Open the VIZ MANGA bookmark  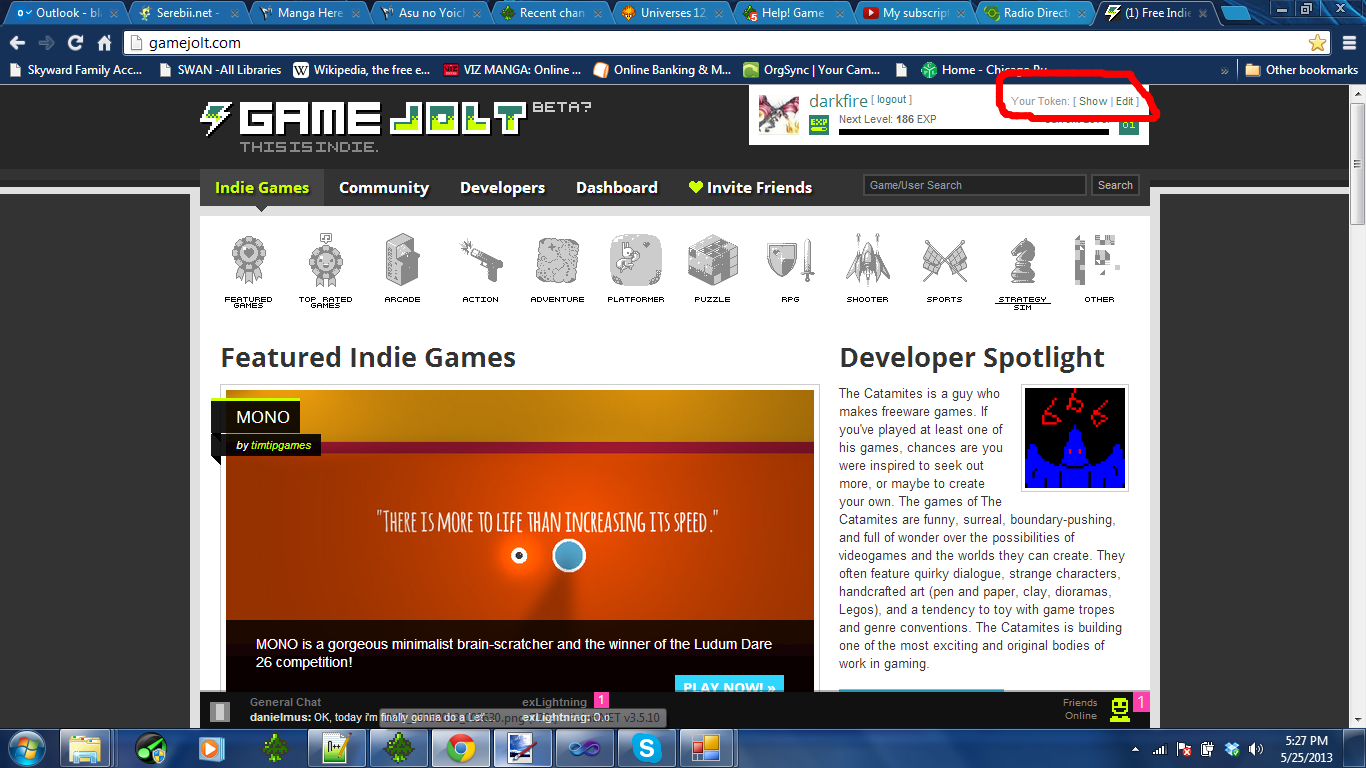512,70
